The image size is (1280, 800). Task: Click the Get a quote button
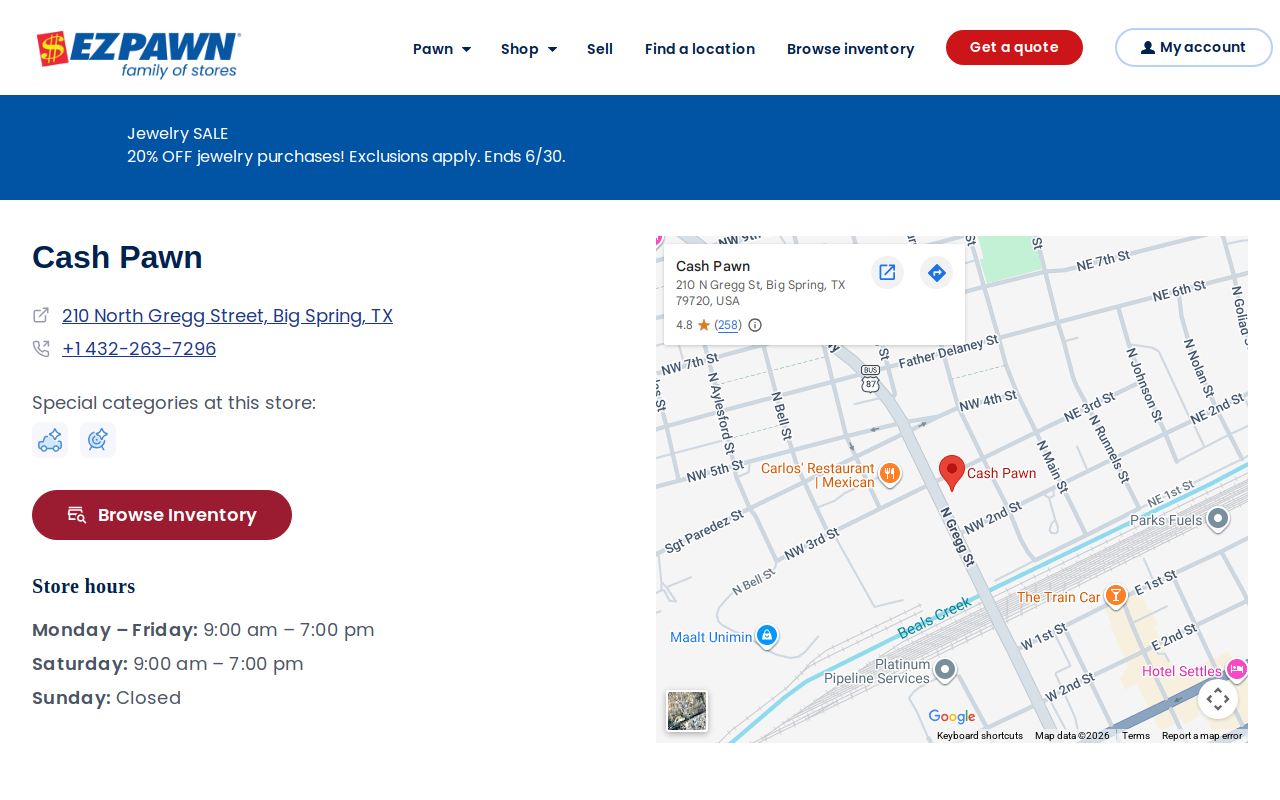[1014, 47]
